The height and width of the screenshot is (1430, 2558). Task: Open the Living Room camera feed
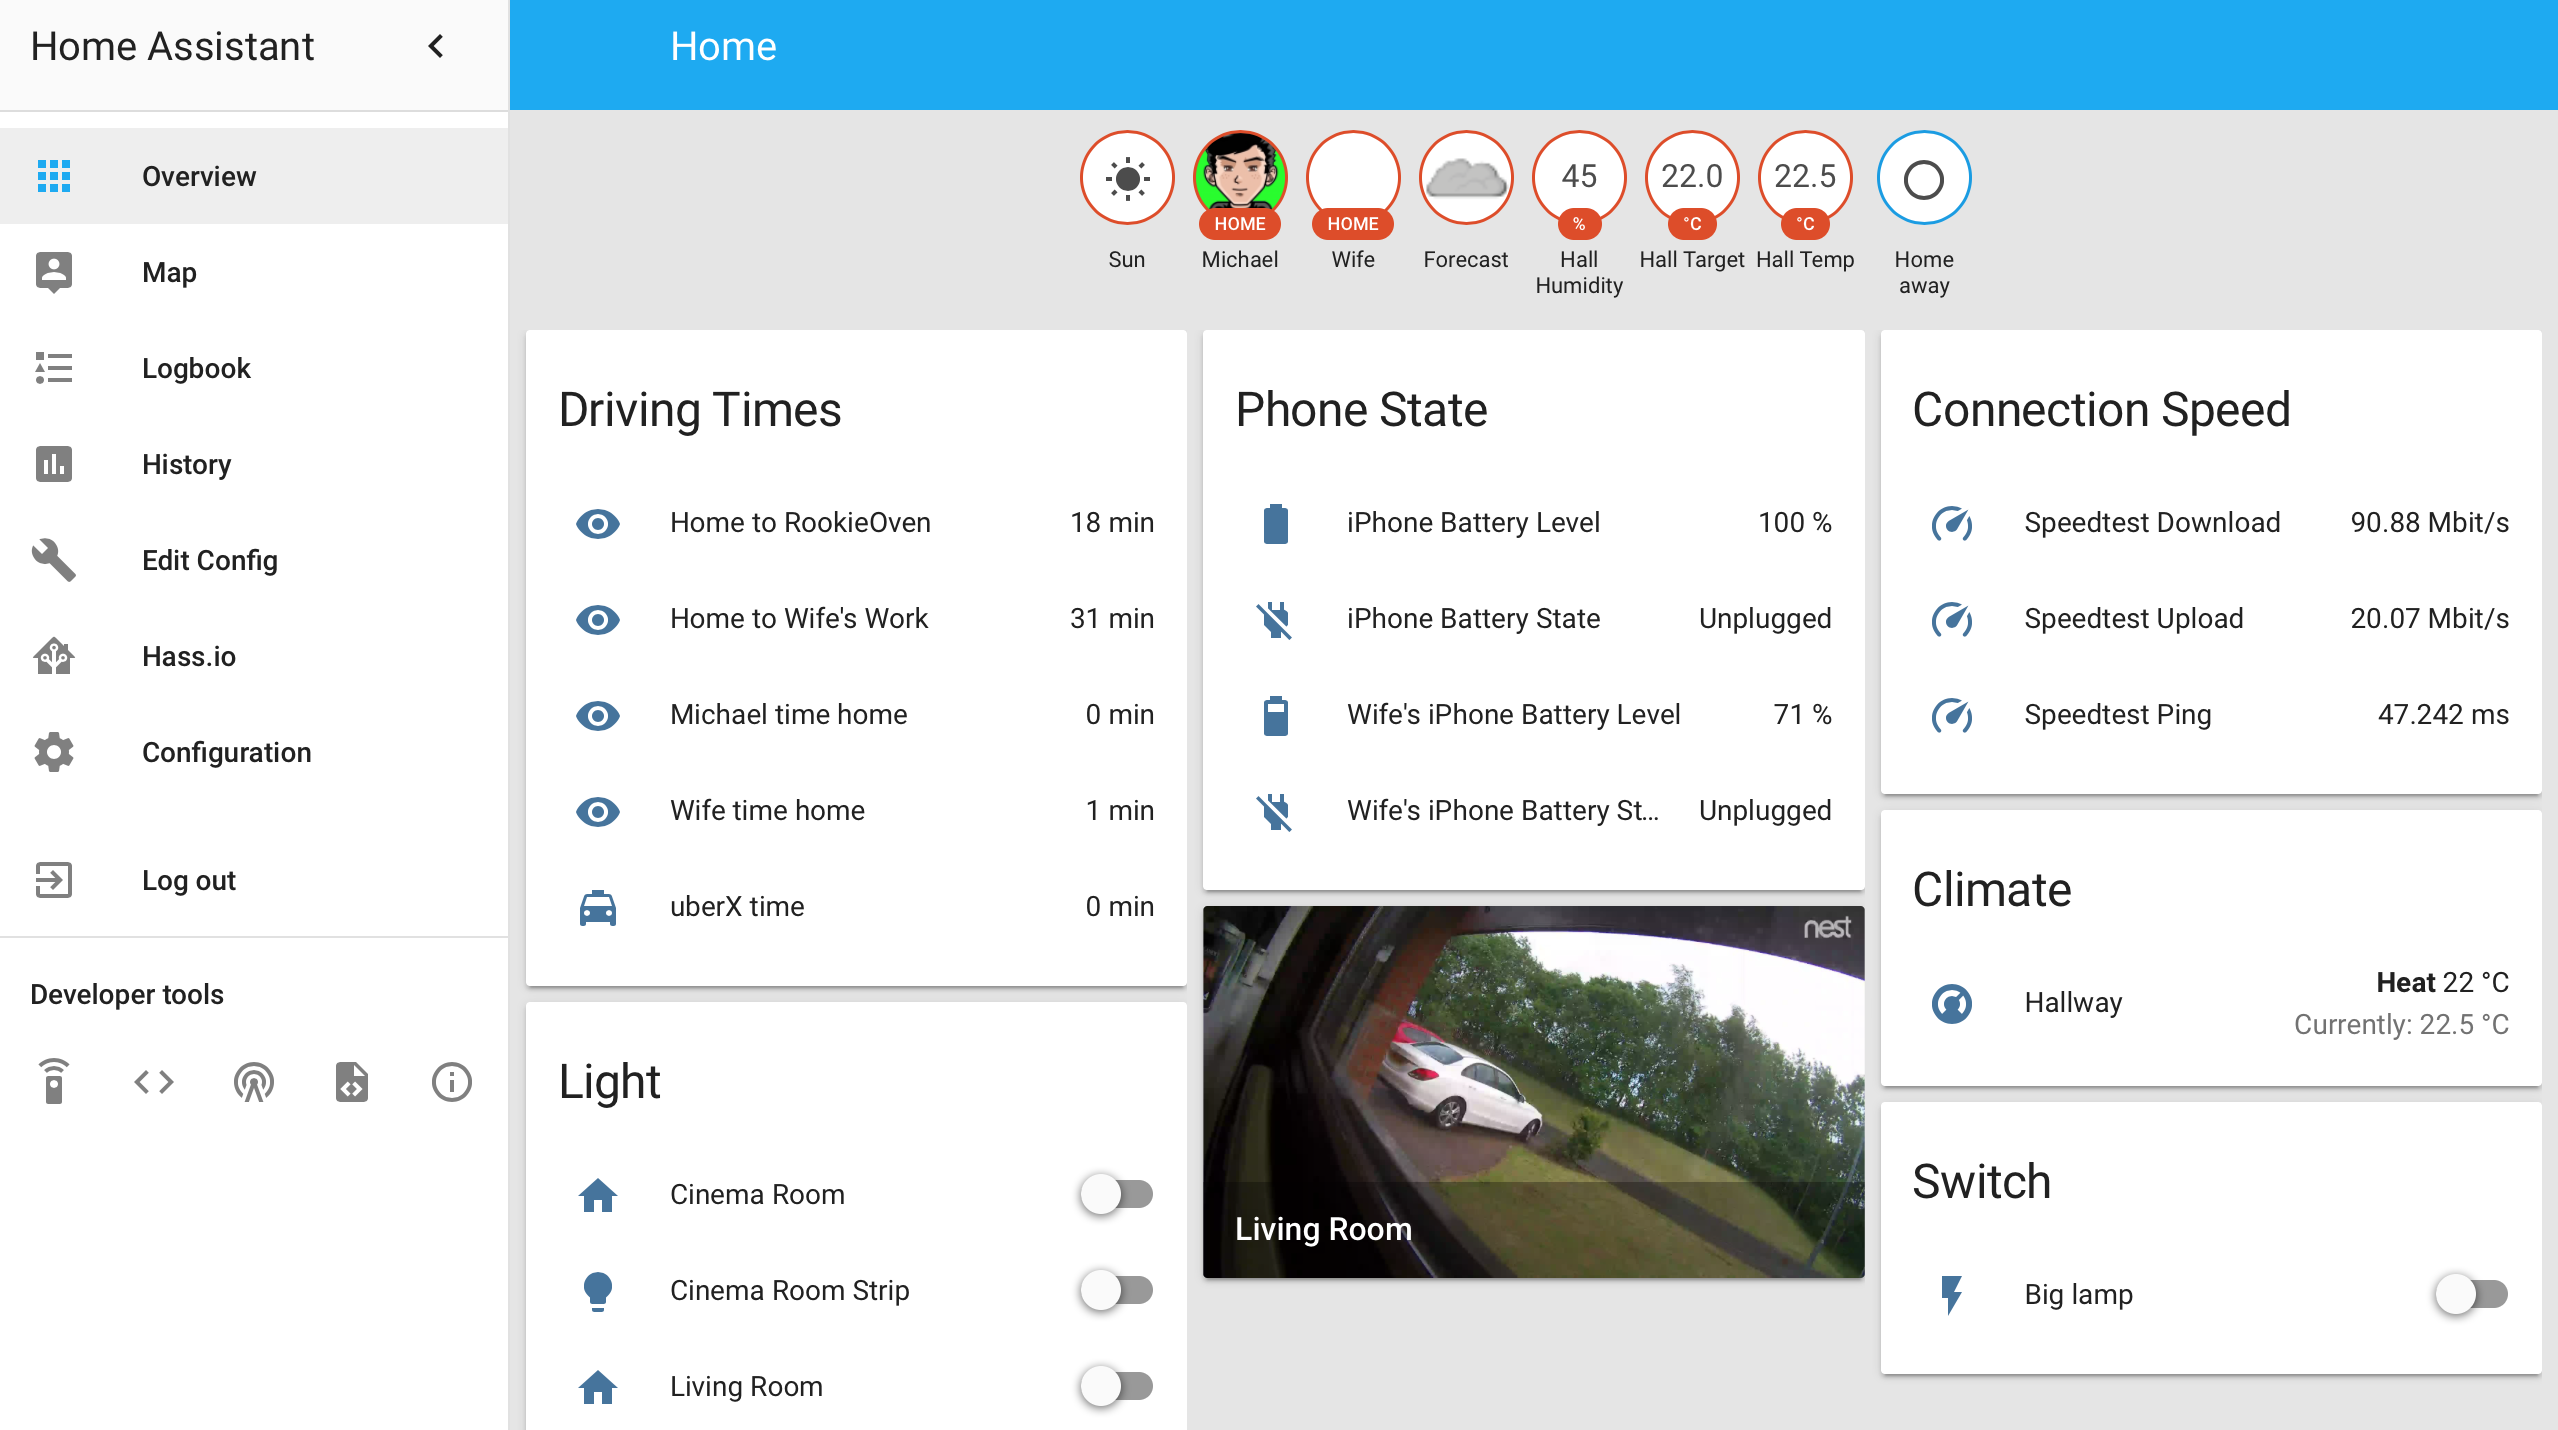pyautogui.click(x=1532, y=1091)
